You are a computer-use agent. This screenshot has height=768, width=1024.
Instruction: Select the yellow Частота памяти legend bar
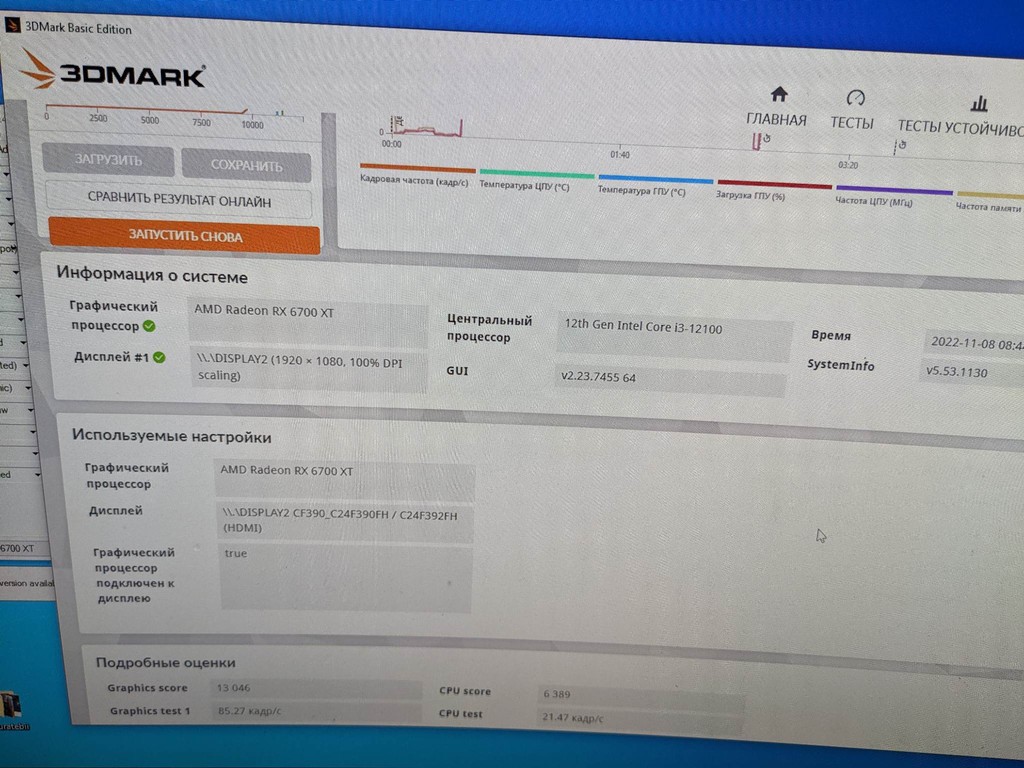coord(990,195)
